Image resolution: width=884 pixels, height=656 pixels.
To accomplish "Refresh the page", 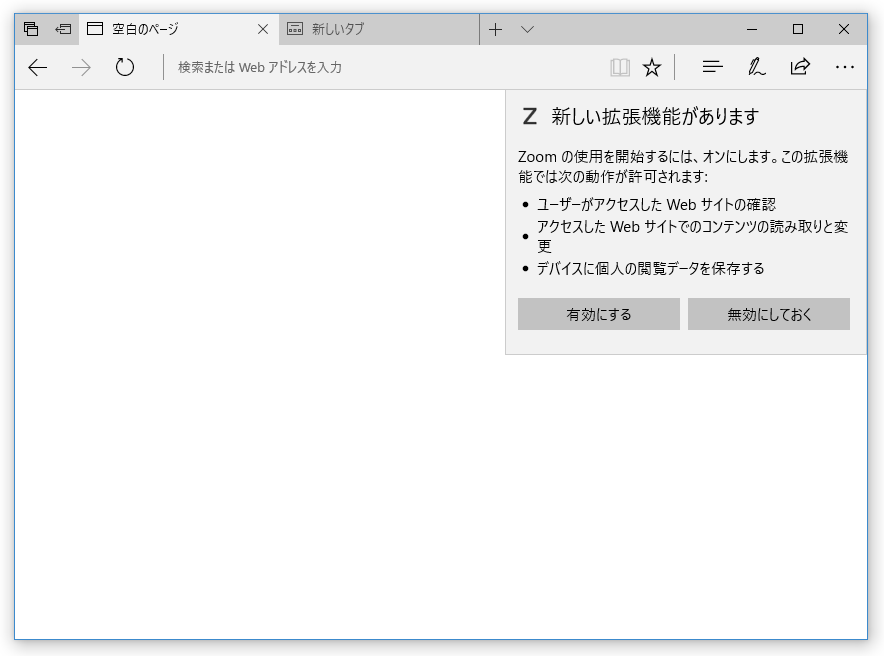I will (x=125, y=67).
